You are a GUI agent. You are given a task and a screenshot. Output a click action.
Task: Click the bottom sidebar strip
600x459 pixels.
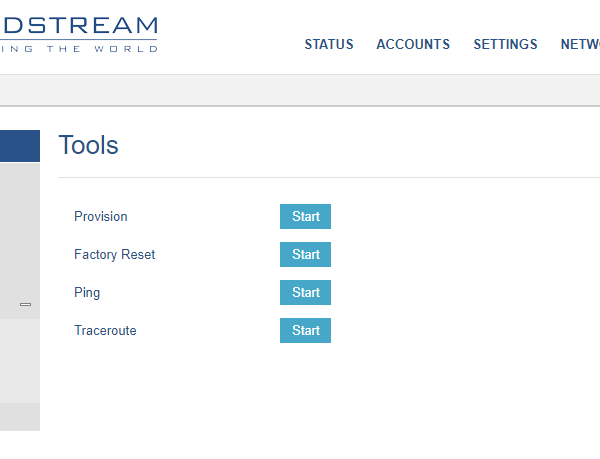click(x=20, y=417)
